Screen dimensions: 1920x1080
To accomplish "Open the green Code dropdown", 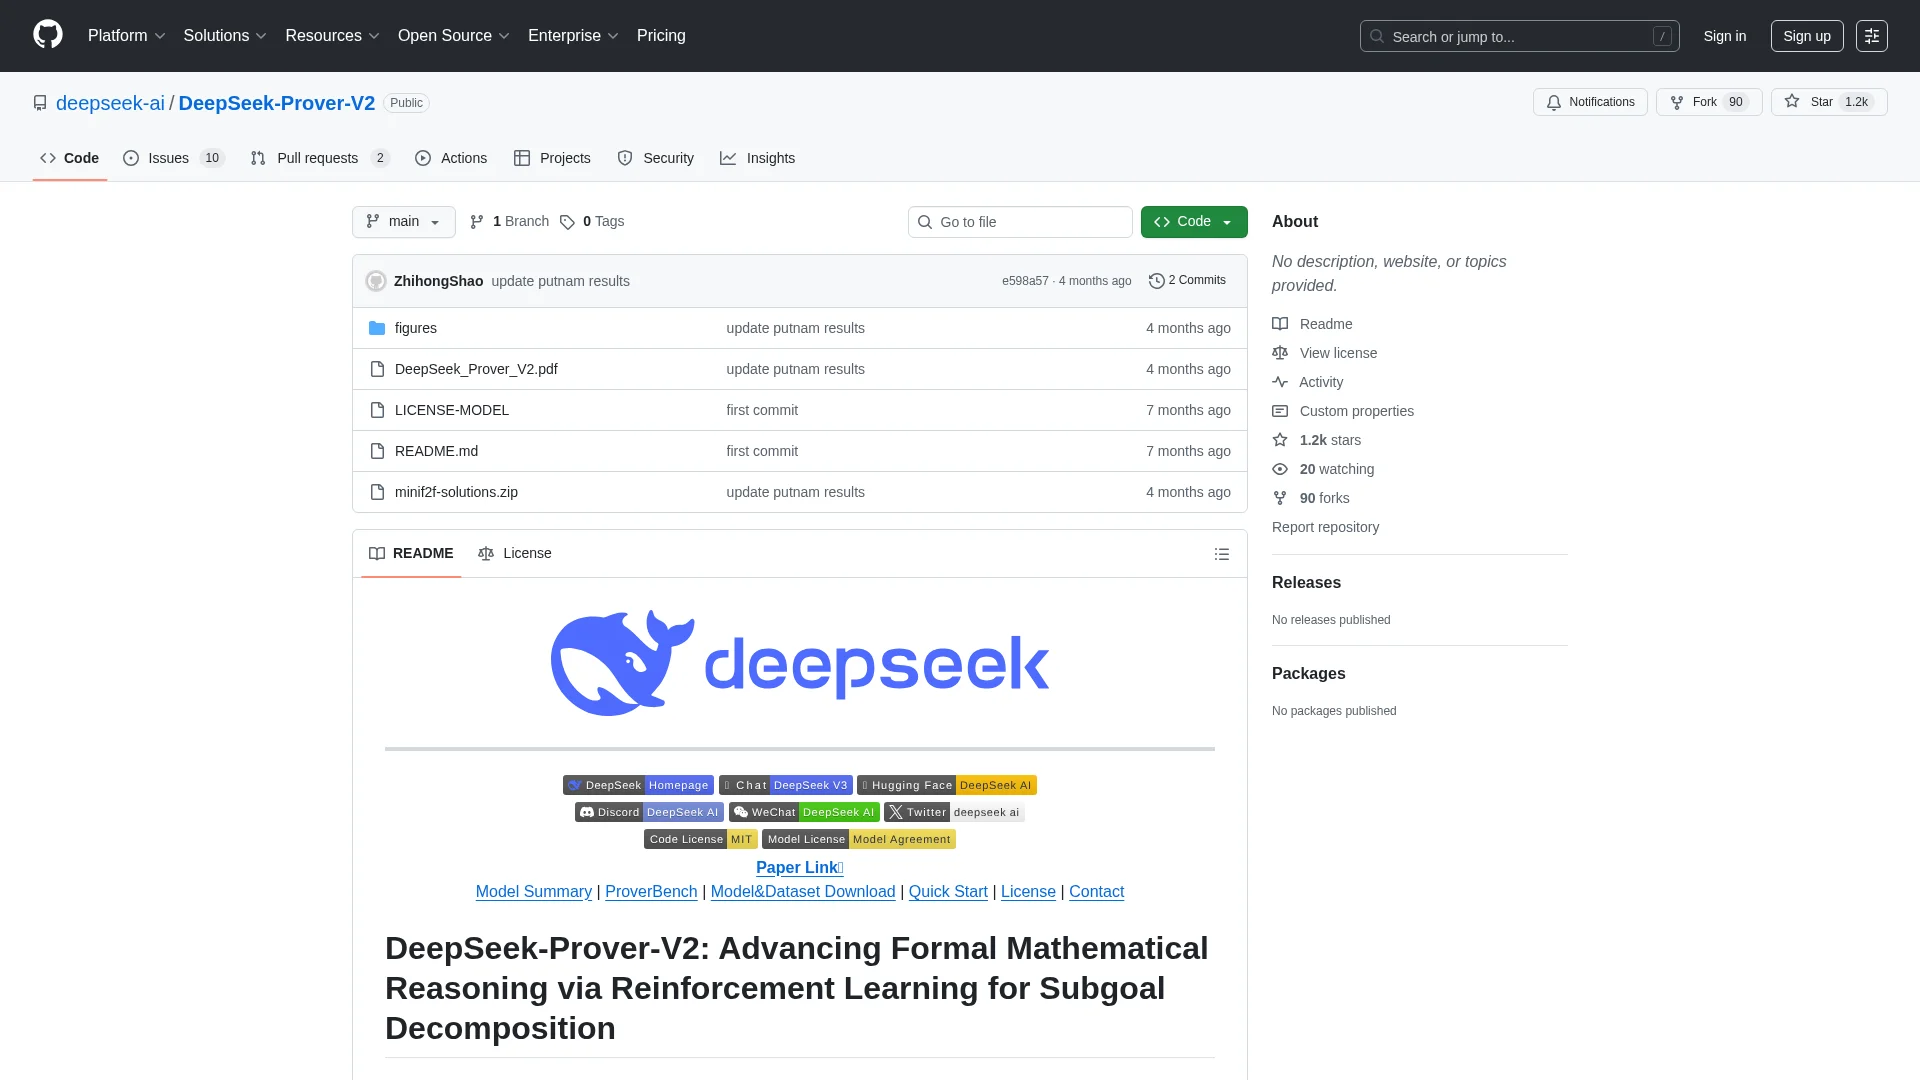I will click(x=1193, y=222).
